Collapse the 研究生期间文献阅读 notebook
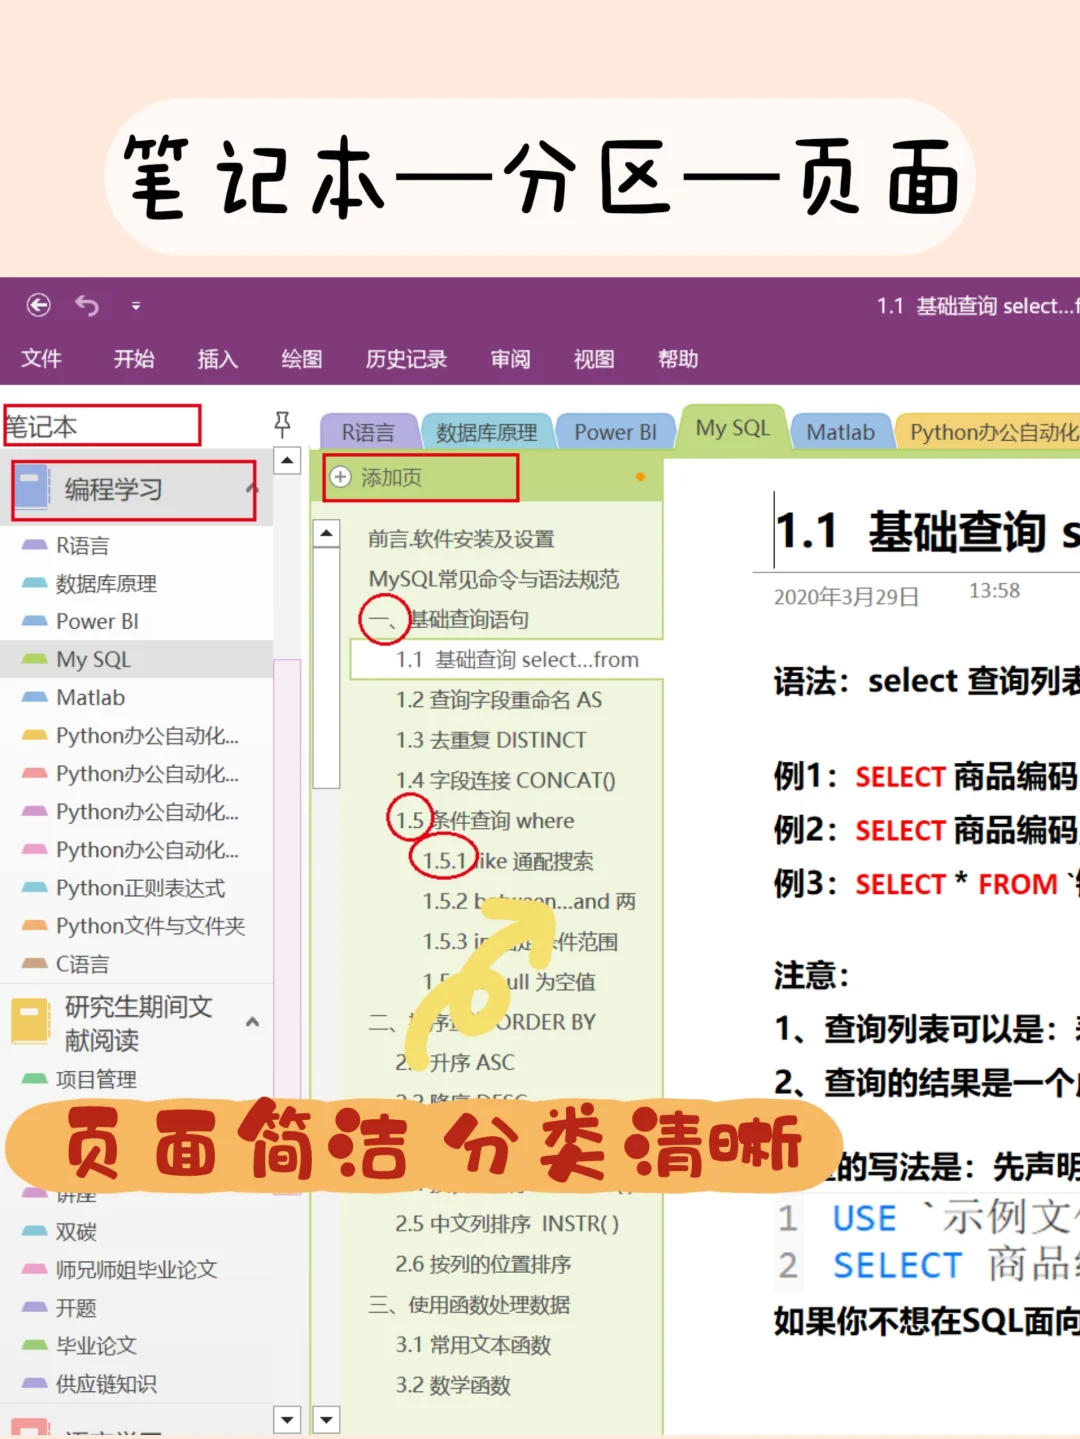This screenshot has width=1080, height=1439. (x=252, y=1022)
